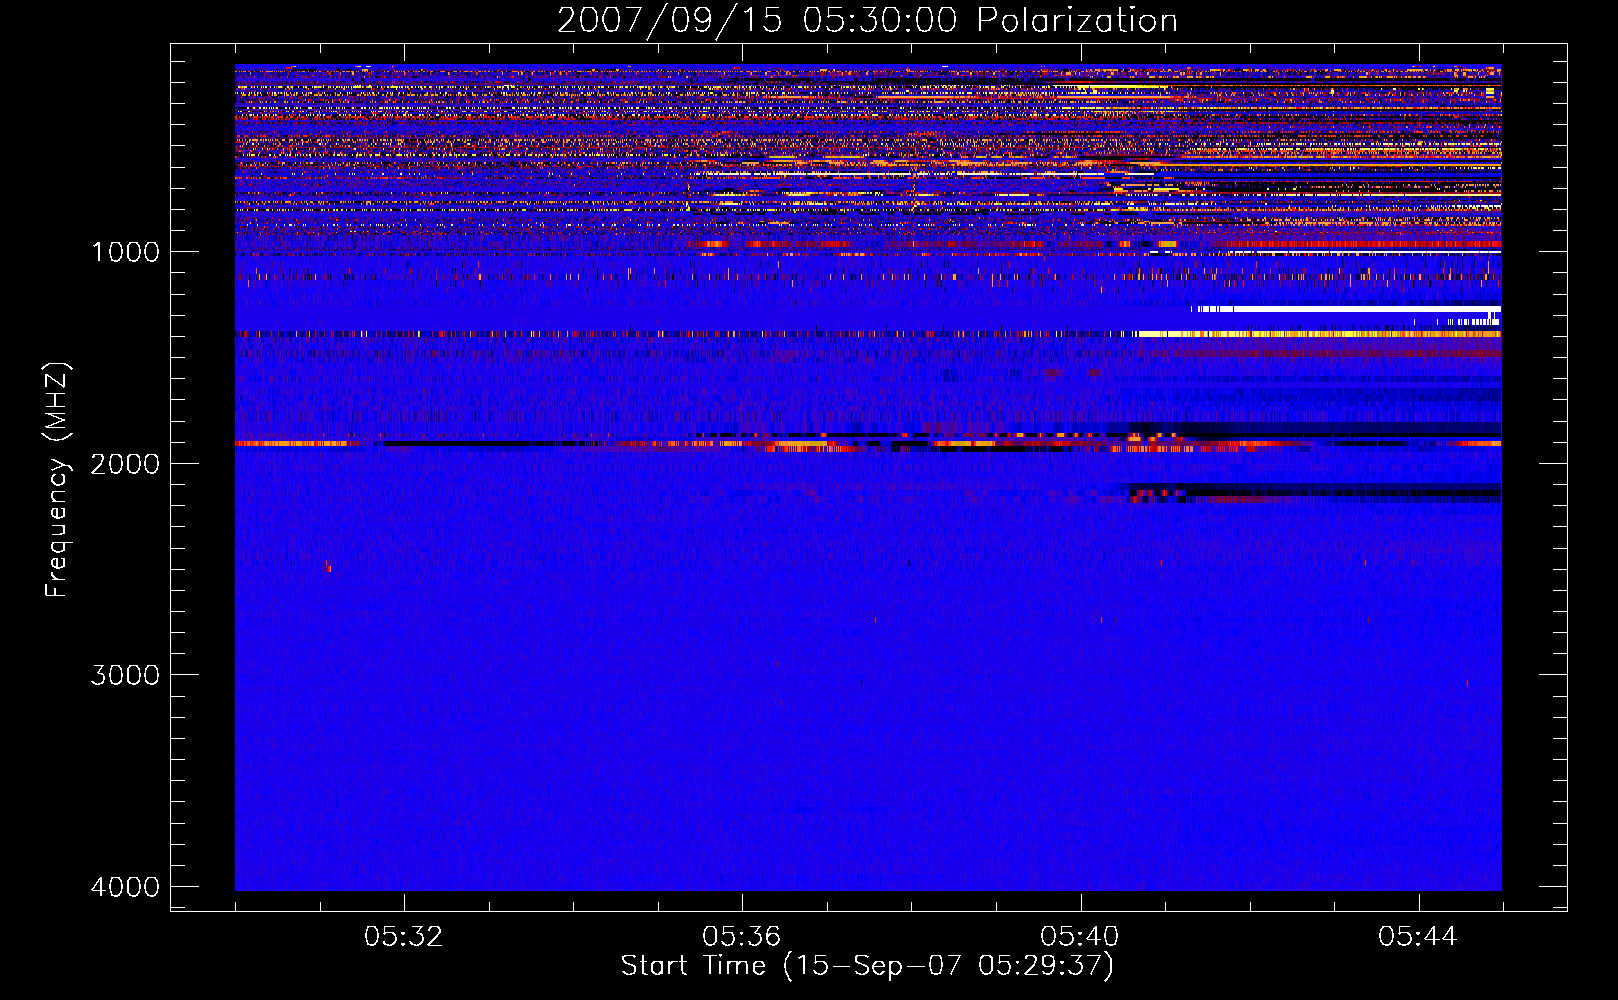The height and width of the screenshot is (1000, 1618).
Task: Click the 'Frequency (MHZ)' axis label
Action: (x=57, y=479)
